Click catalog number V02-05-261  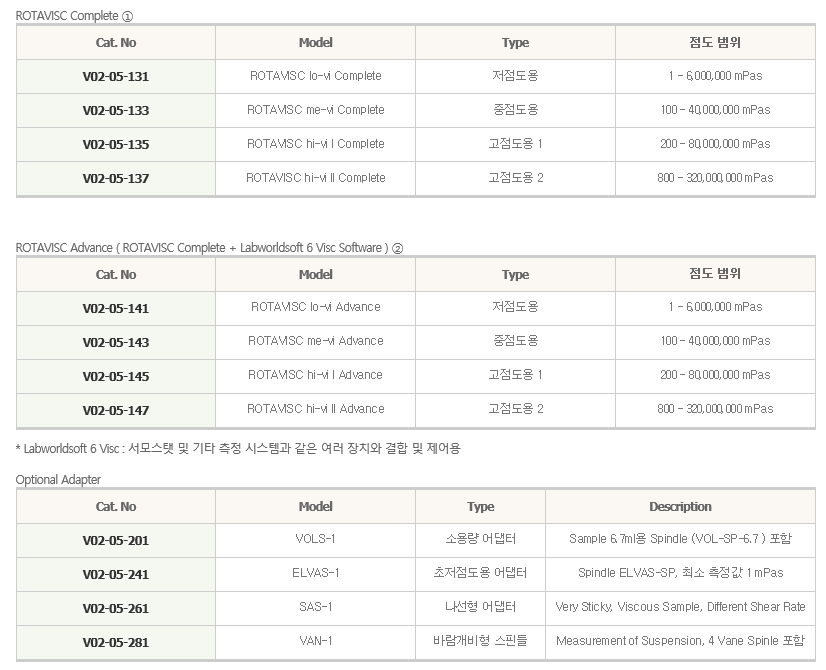click(115, 608)
